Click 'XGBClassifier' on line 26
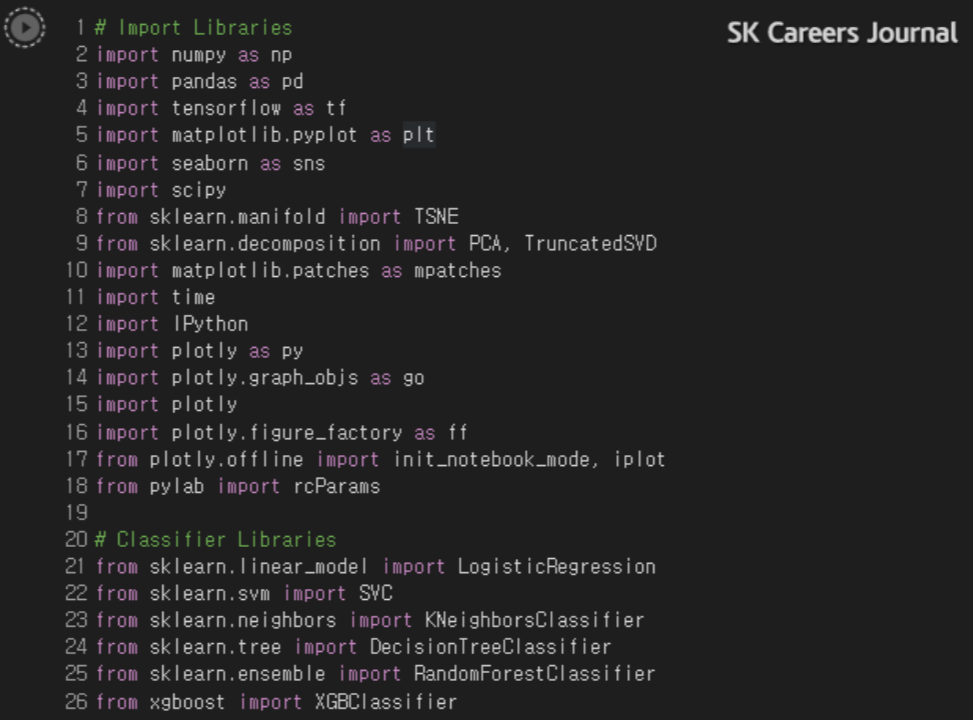Viewport: 973px width, 720px height. click(x=385, y=702)
